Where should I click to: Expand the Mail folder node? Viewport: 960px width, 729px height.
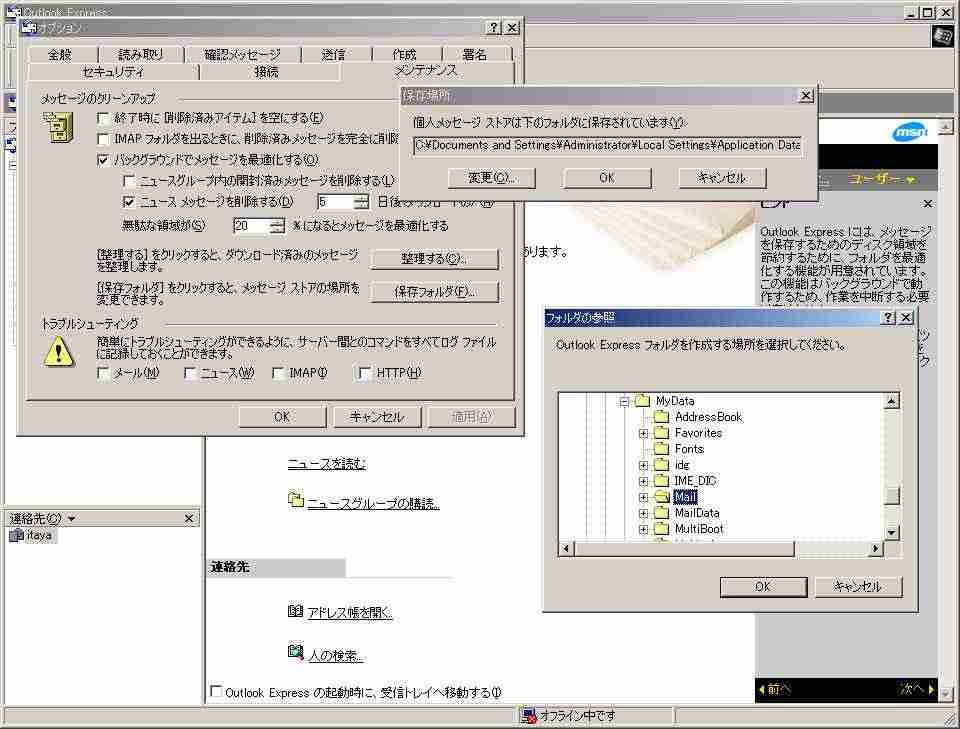tap(643, 497)
